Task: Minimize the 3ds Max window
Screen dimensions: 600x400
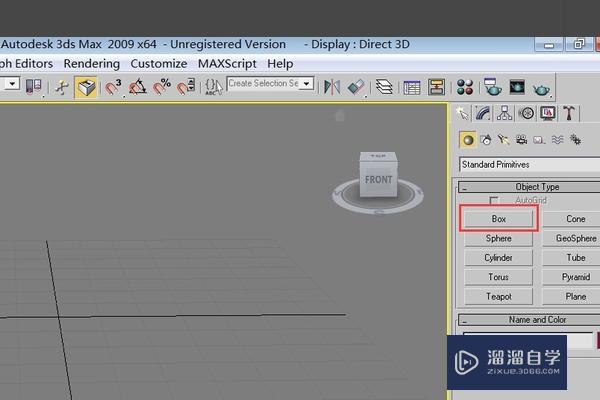Action: tap(549, 45)
